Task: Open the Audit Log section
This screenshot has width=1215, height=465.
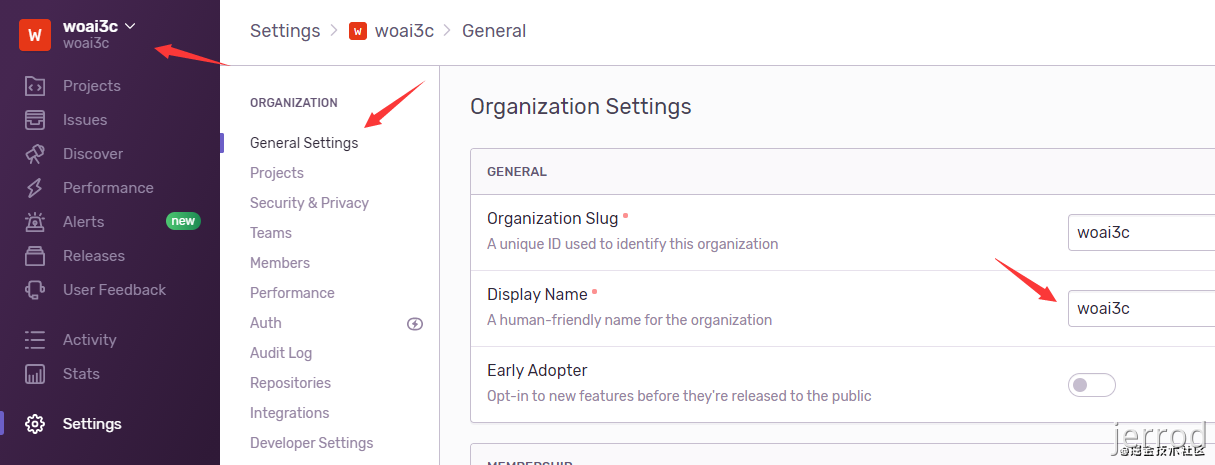Action: pyautogui.click(x=281, y=353)
